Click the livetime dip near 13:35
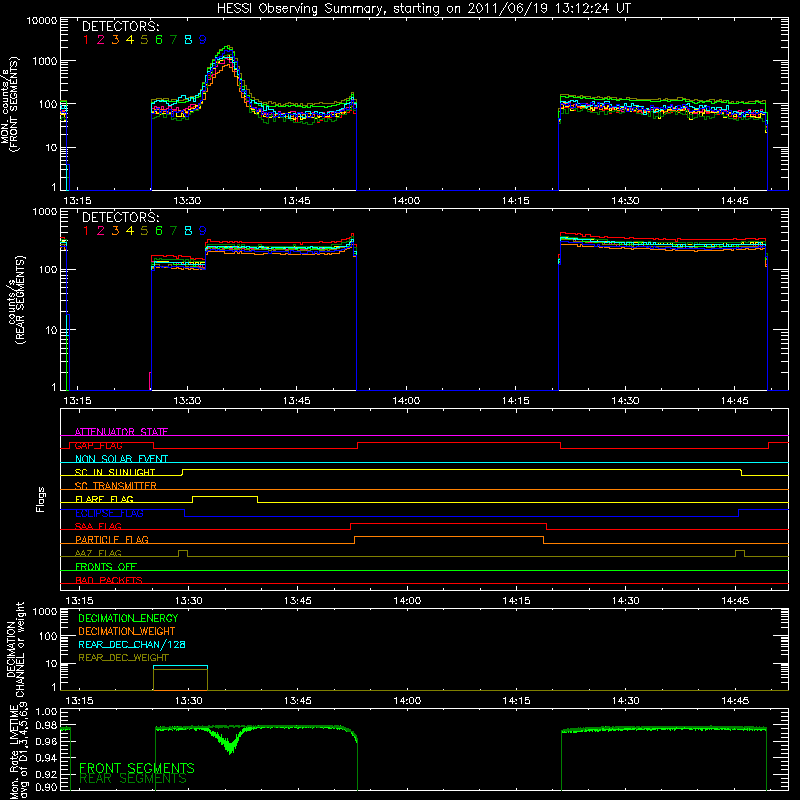800x800 pixels. pyautogui.click(x=230, y=746)
